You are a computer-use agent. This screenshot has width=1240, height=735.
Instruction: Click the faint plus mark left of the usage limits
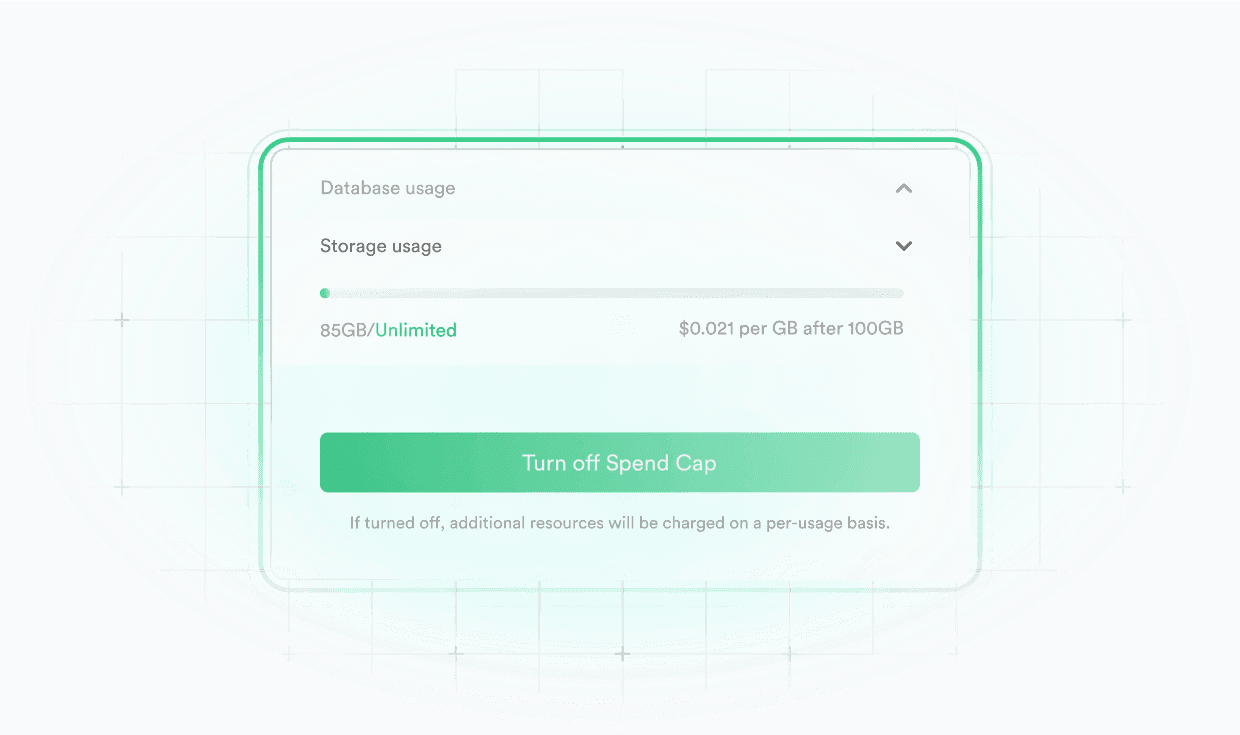[122, 320]
